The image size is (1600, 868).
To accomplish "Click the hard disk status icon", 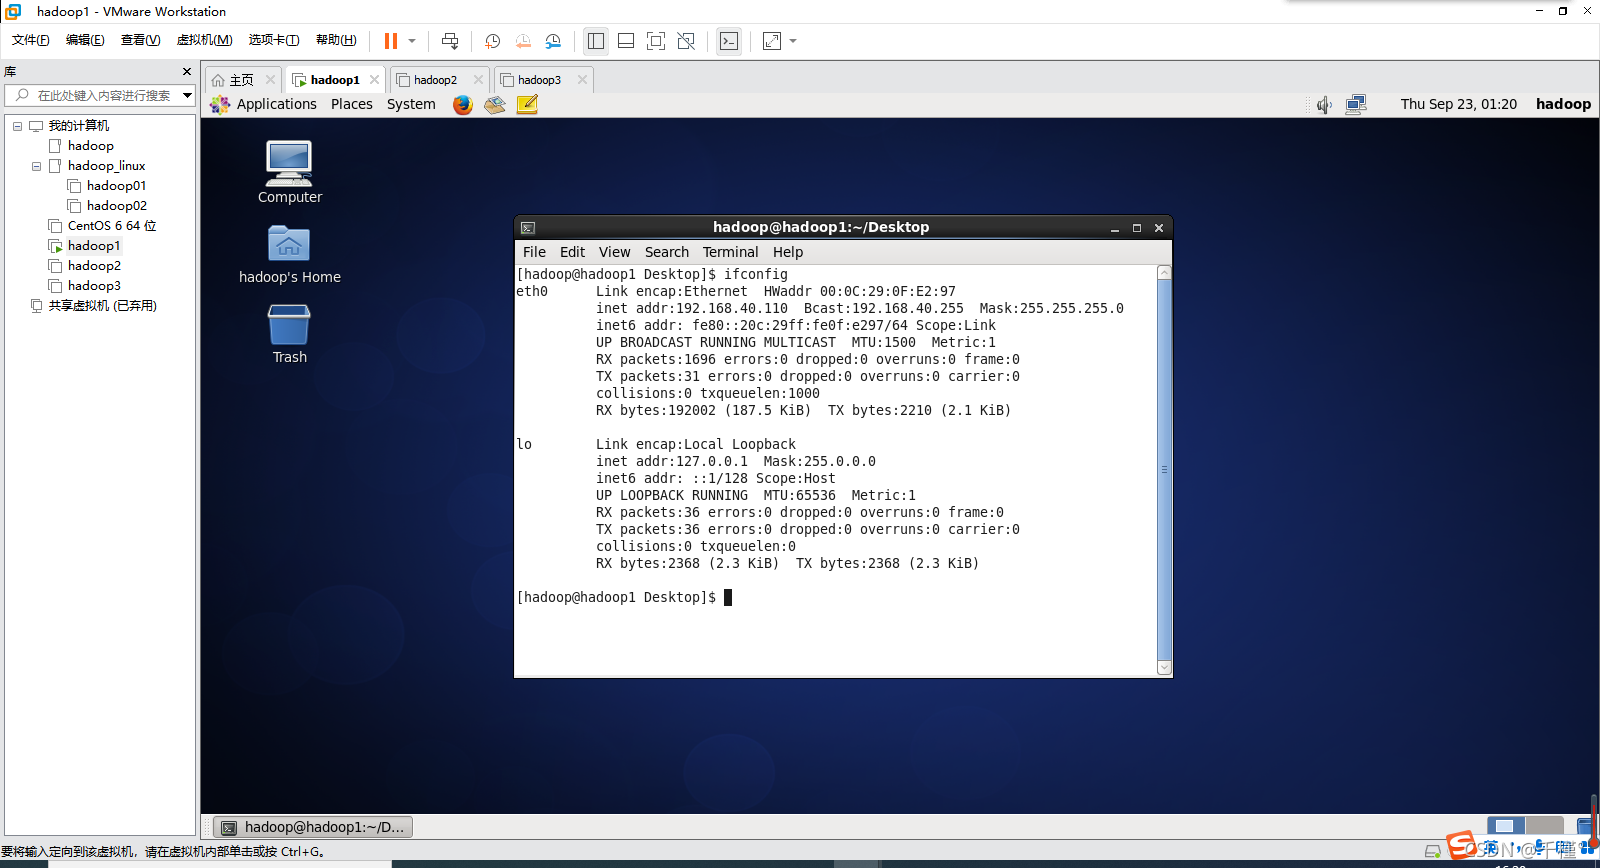I will pyautogui.click(x=1433, y=851).
